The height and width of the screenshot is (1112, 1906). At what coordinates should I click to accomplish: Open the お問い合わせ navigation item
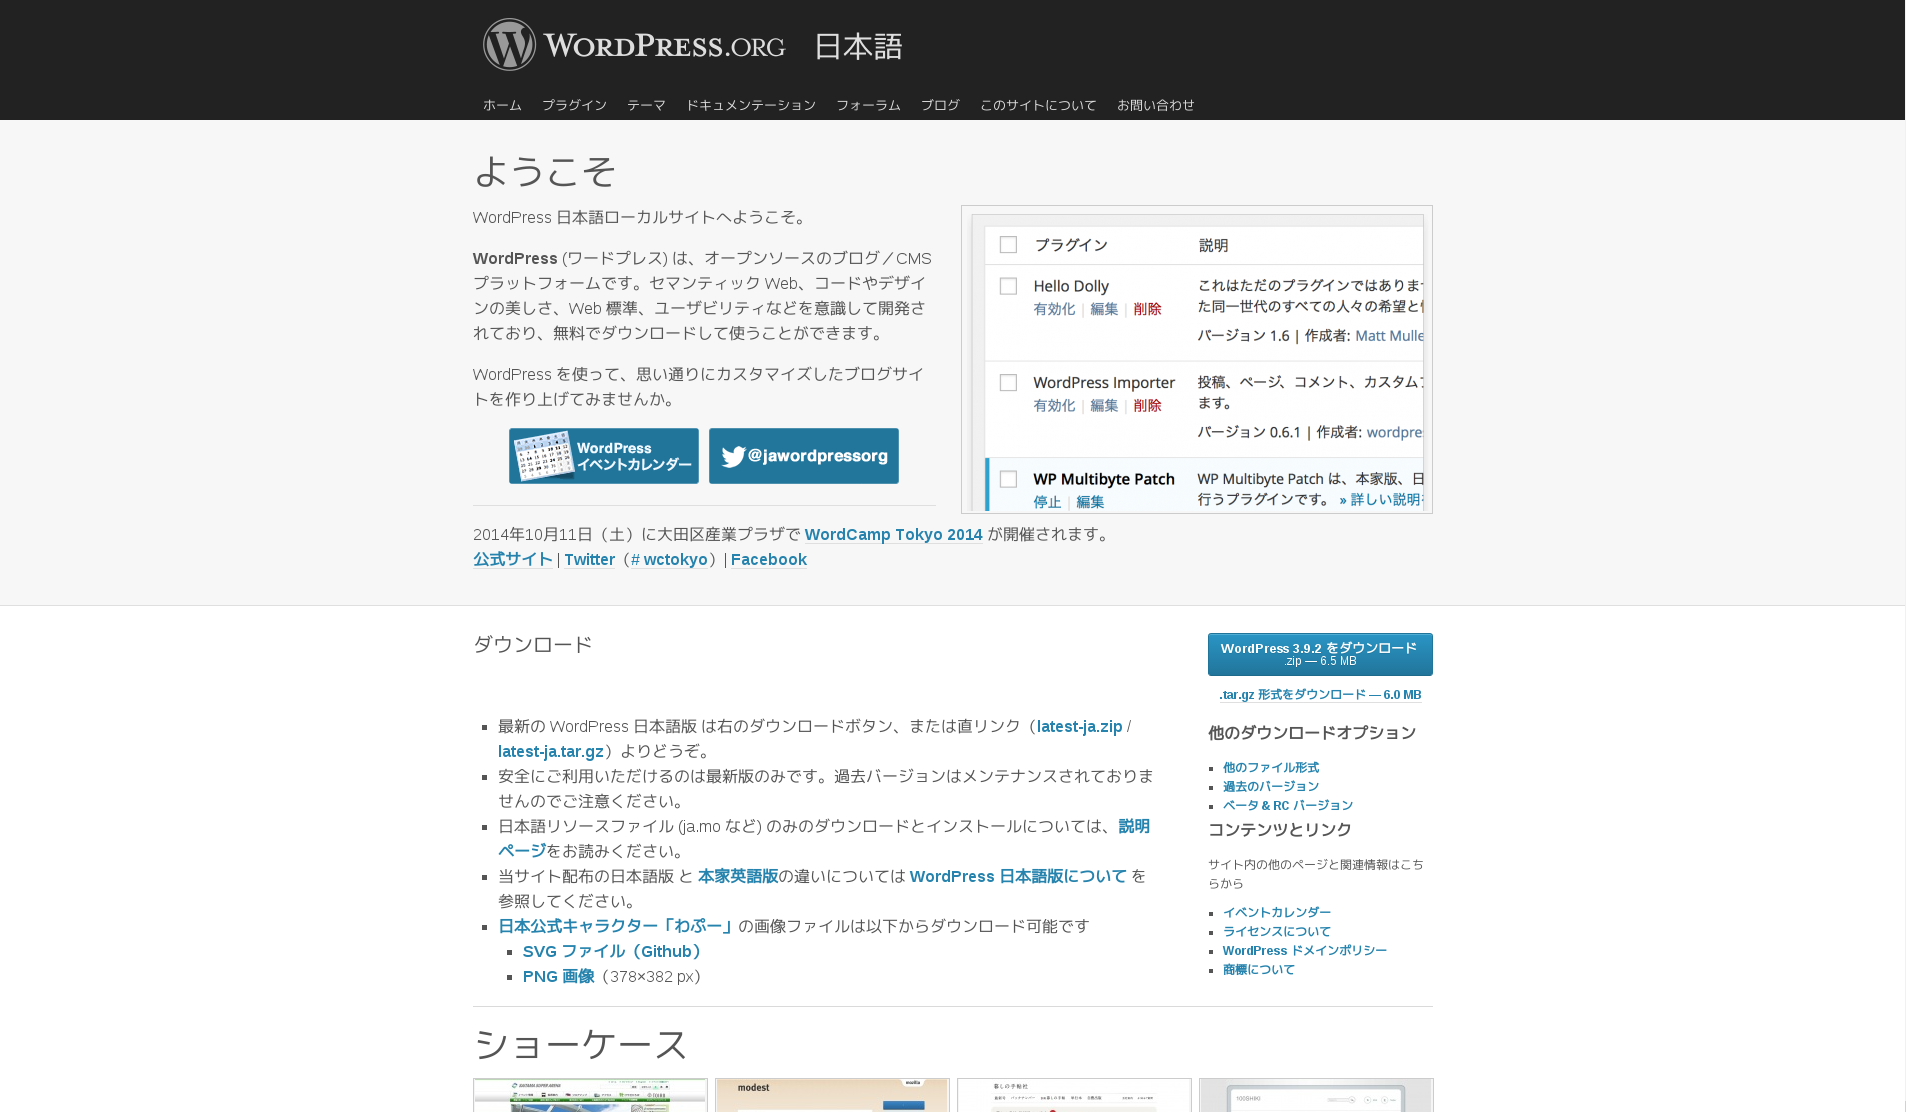[1156, 105]
